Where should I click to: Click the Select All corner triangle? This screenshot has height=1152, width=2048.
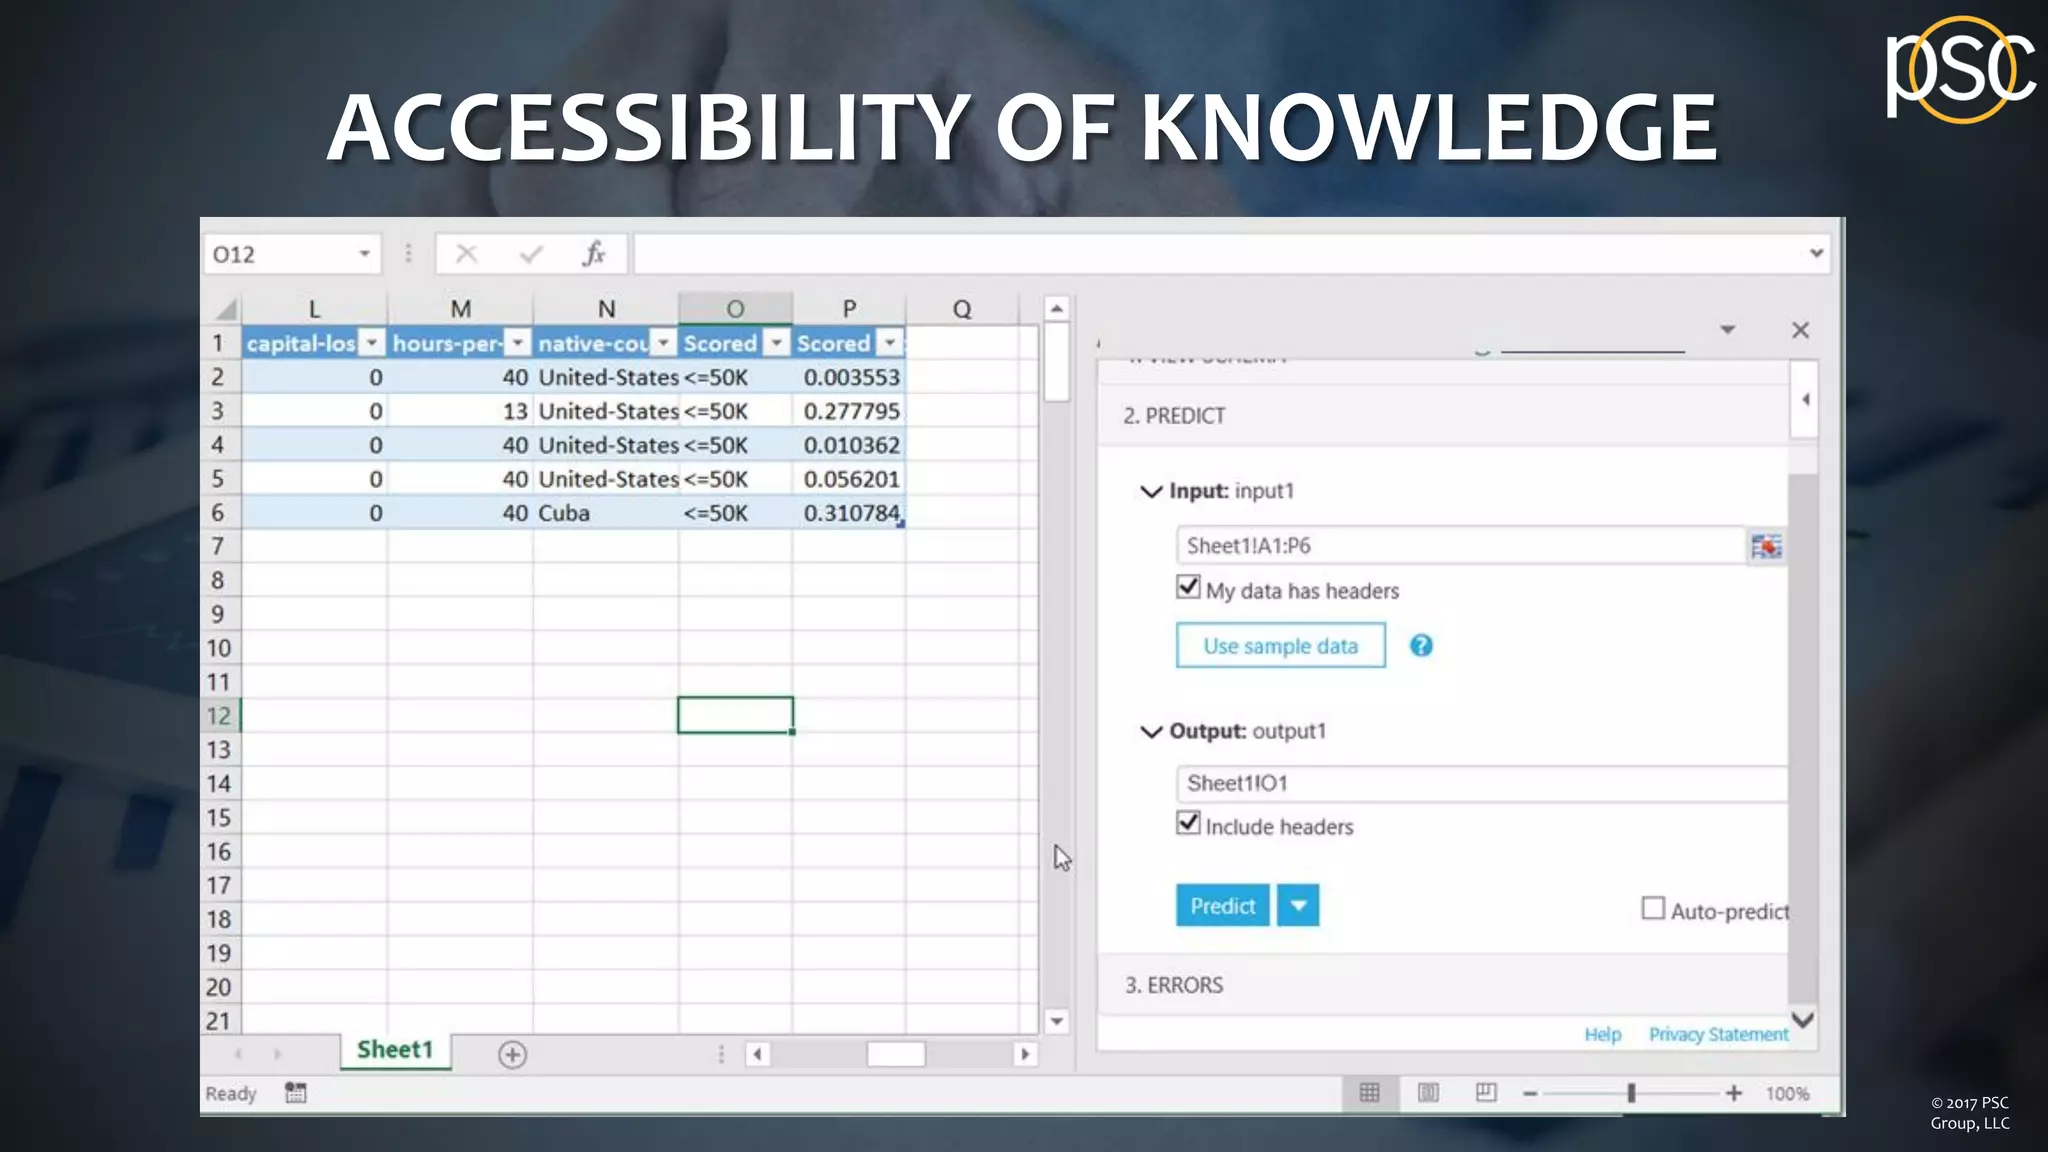tap(226, 309)
